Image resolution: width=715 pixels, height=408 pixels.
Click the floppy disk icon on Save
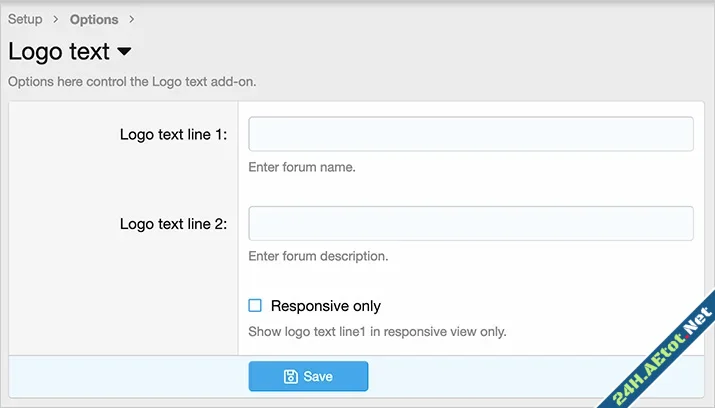(x=290, y=377)
